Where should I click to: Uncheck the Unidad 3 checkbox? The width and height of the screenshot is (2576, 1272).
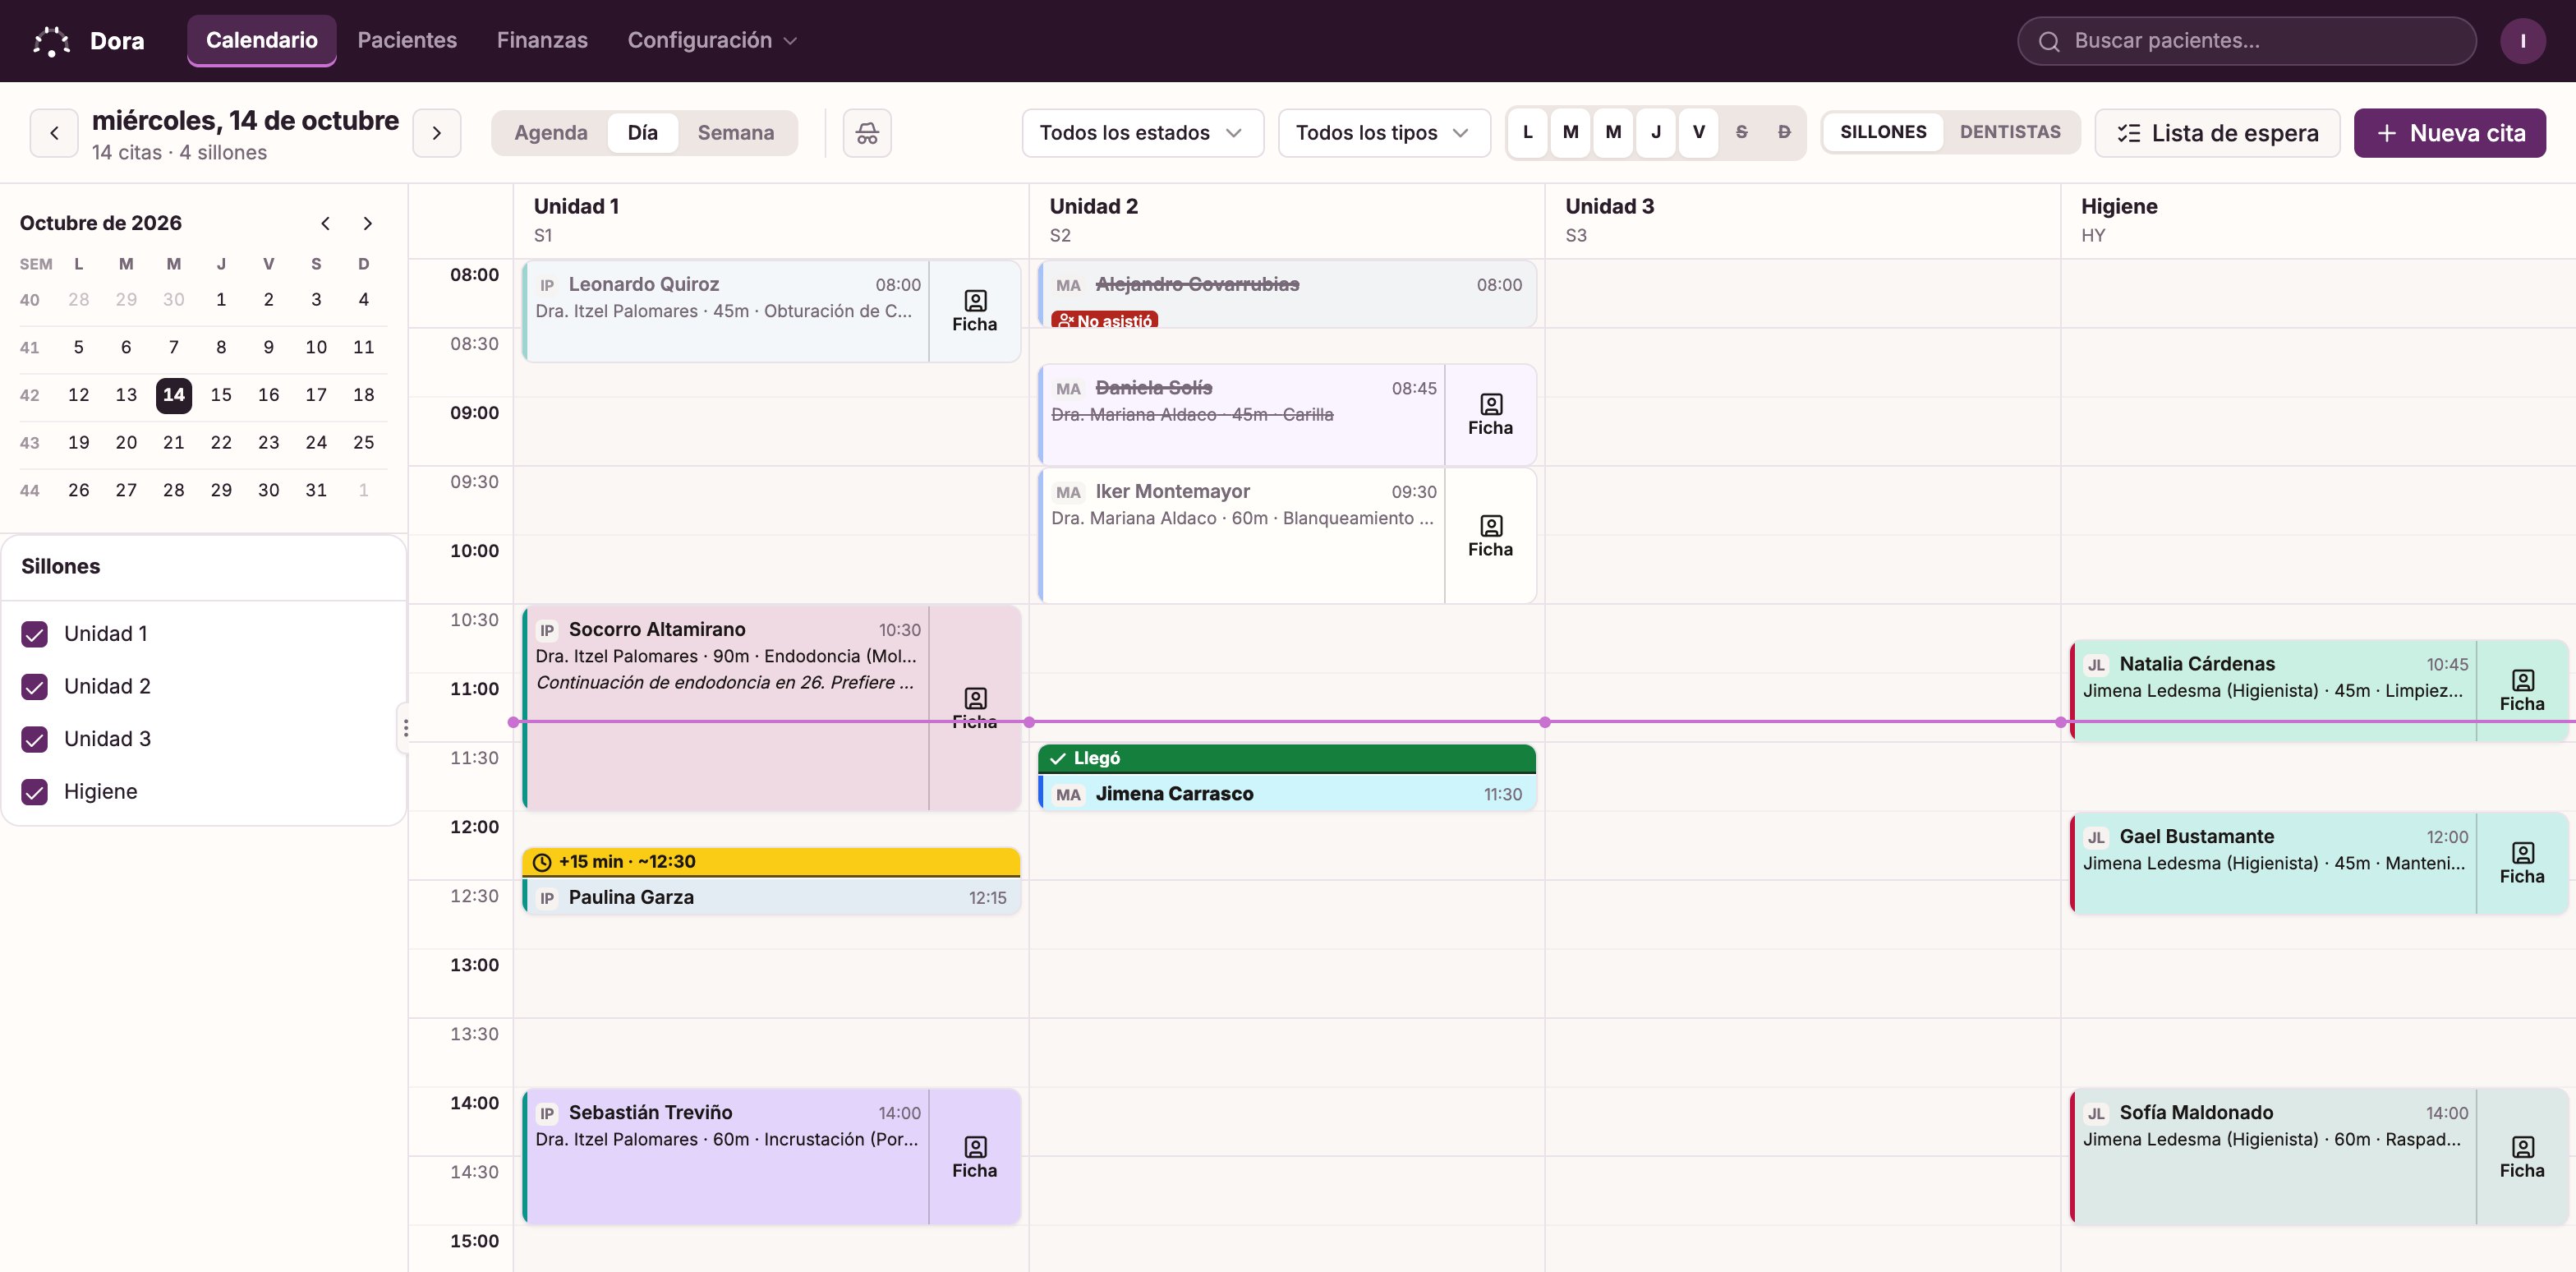click(x=35, y=739)
